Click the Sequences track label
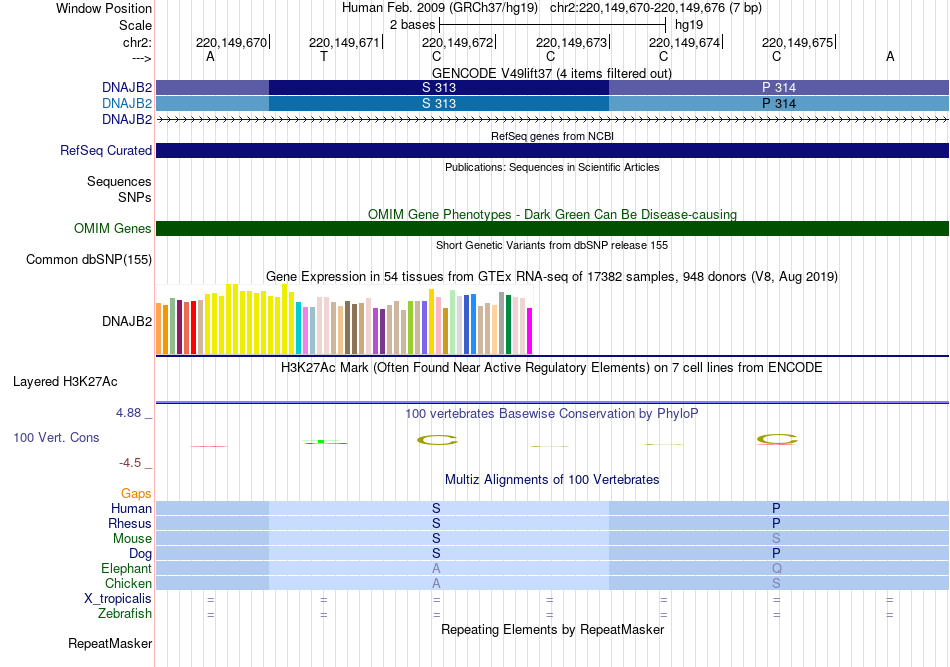Viewport: 950px width, 667px height. click(x=119, y=181)
